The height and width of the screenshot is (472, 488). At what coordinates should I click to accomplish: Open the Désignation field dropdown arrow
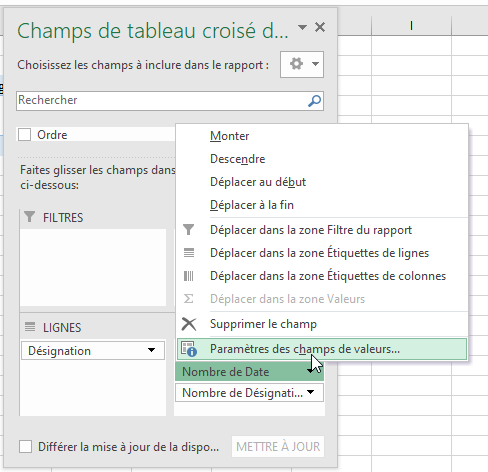[151, 350]
